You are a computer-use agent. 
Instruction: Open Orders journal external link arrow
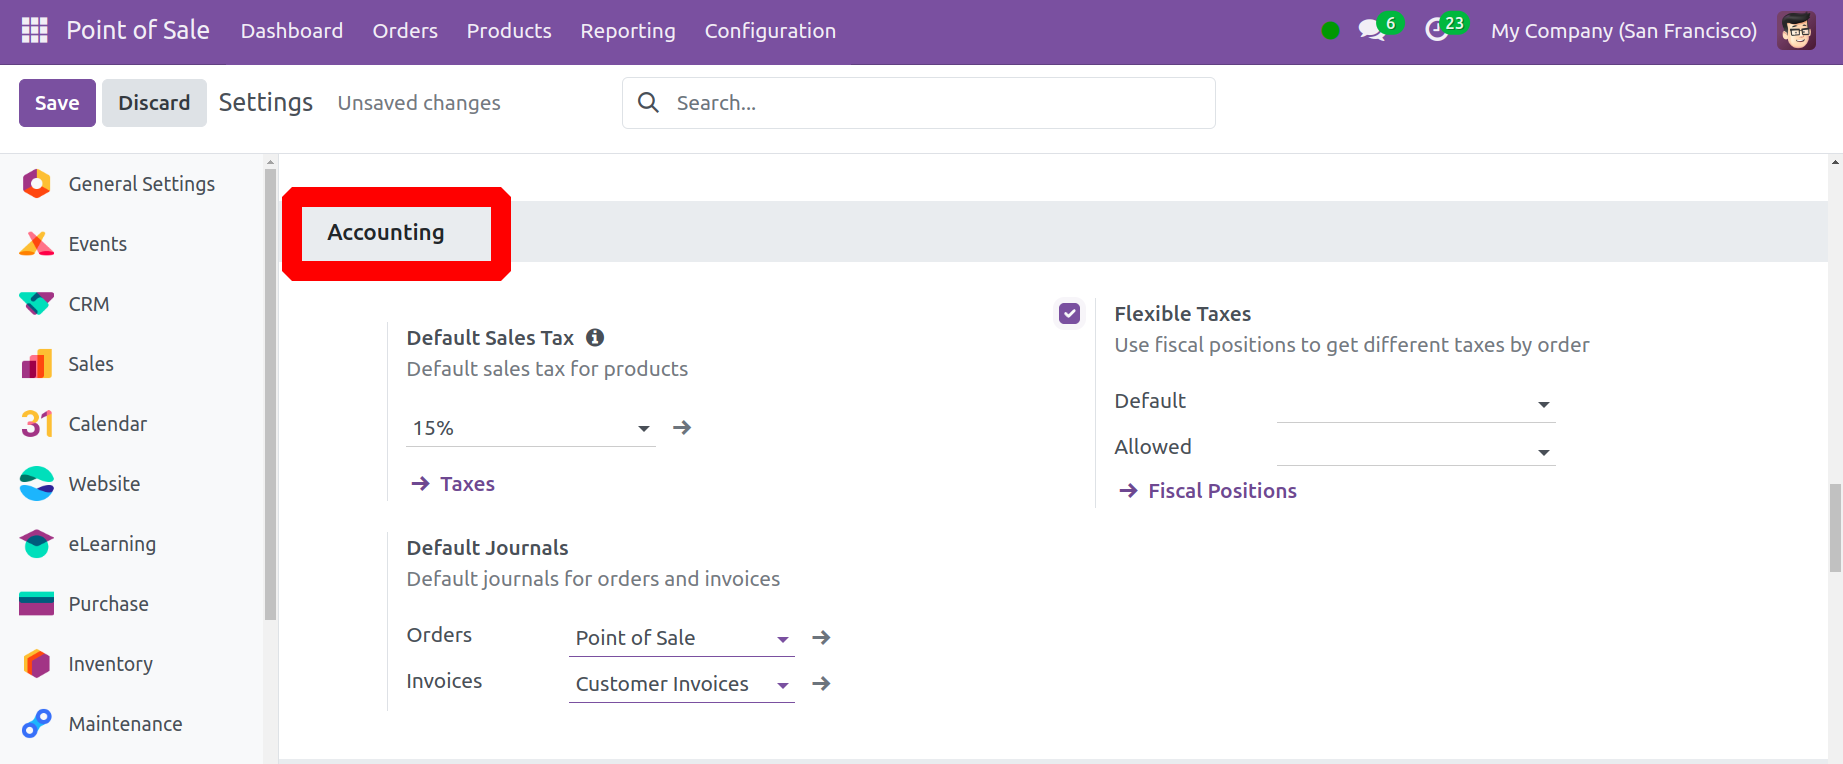(x=821, y=638)
